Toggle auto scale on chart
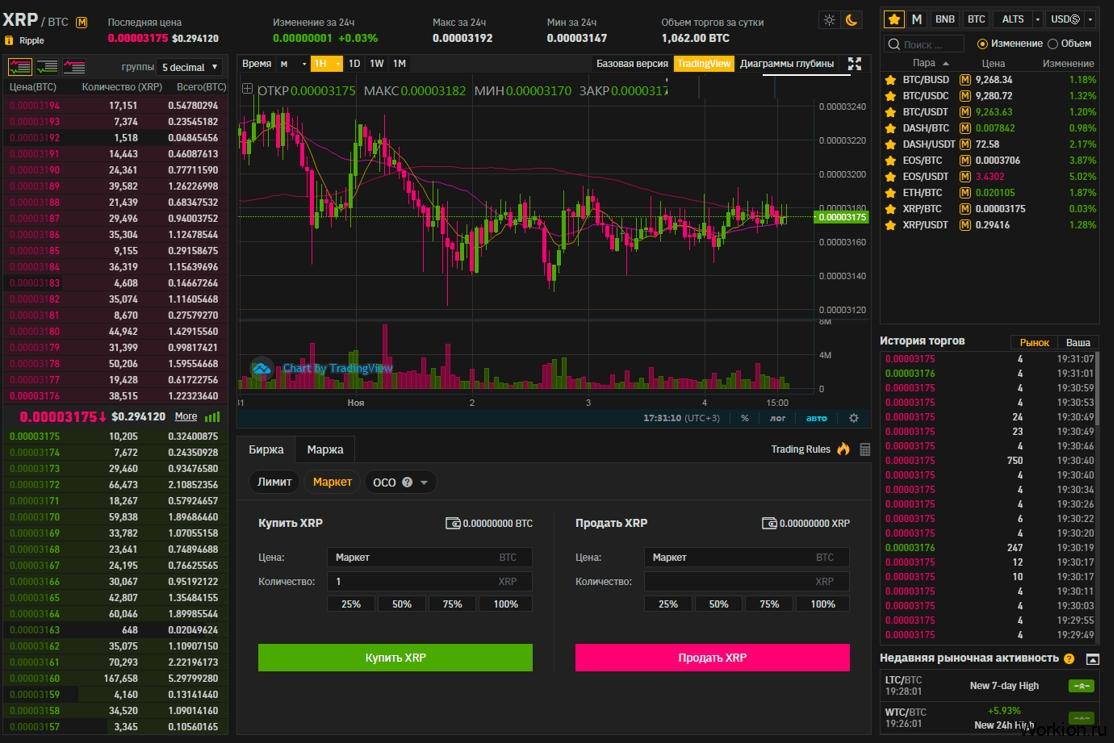 [816, 418]
